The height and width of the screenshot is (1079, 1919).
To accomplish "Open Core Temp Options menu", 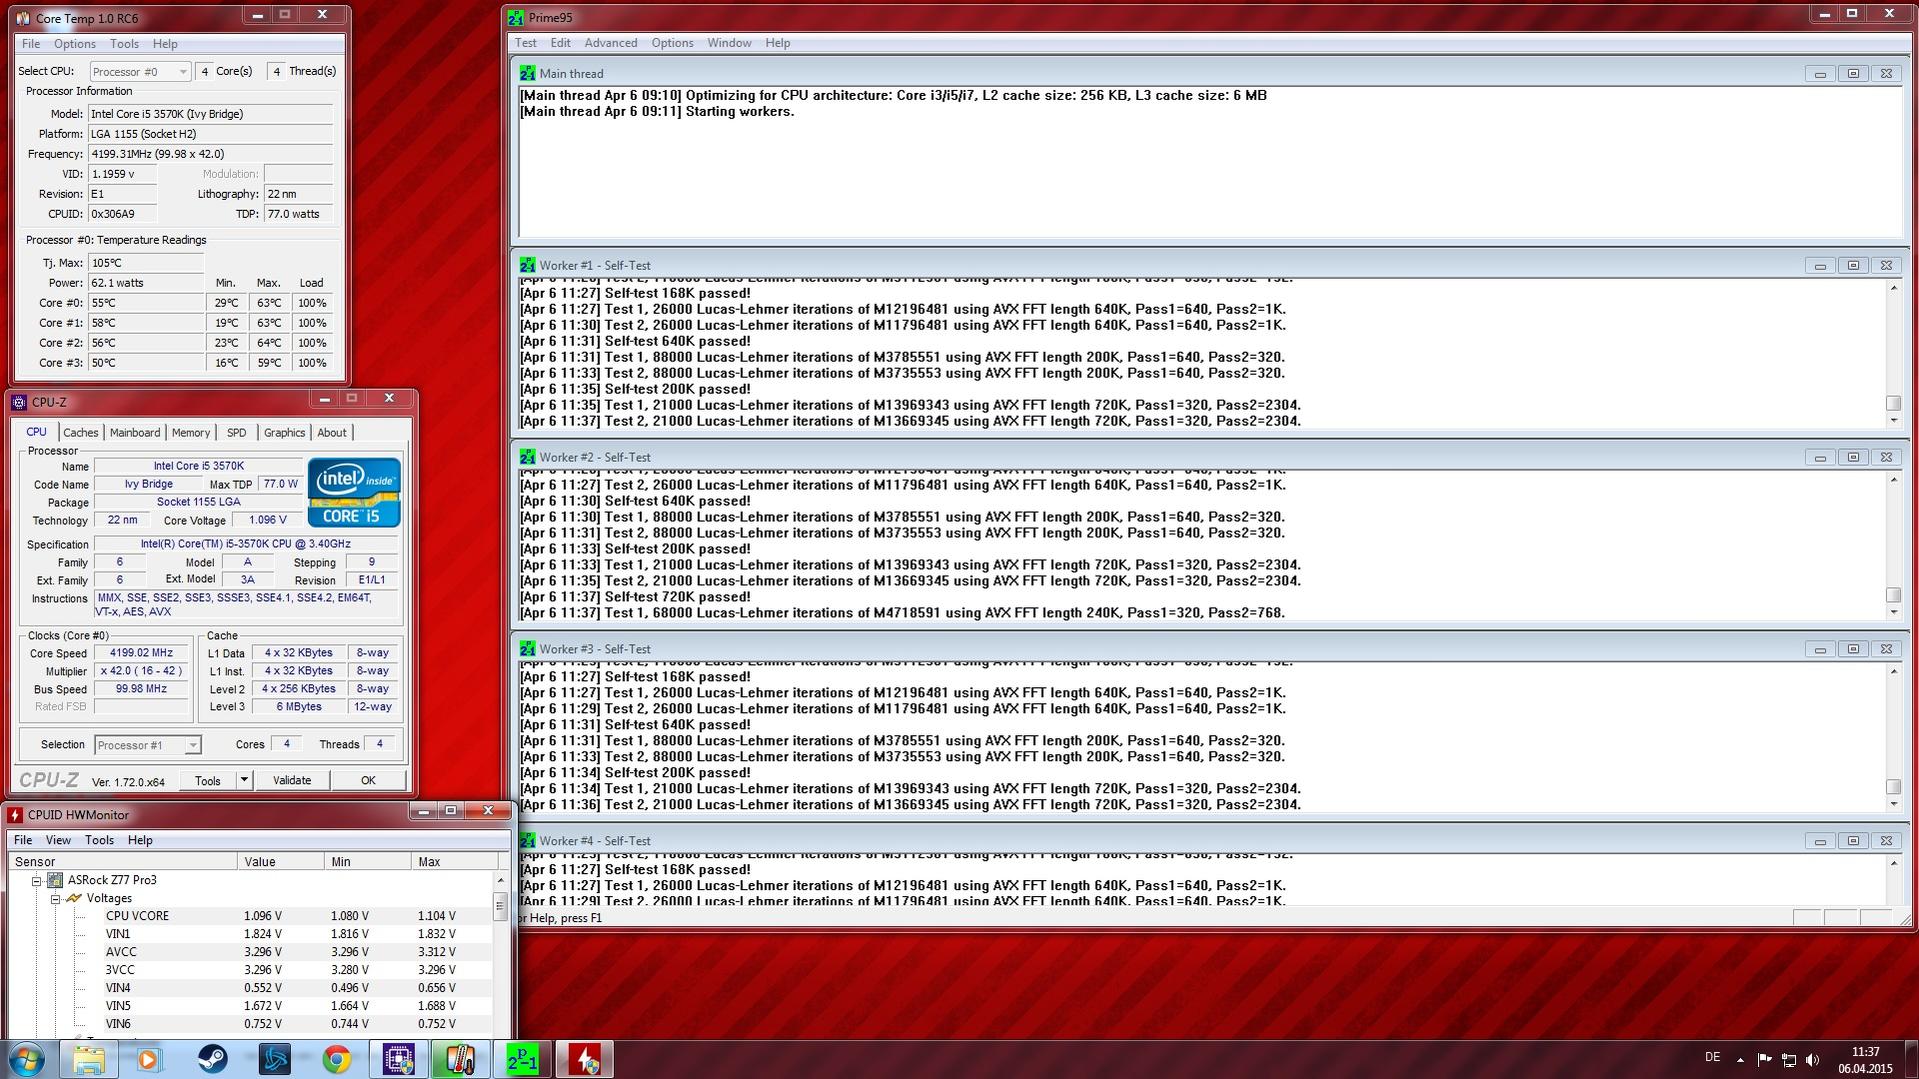I will (x=75, y=44).
